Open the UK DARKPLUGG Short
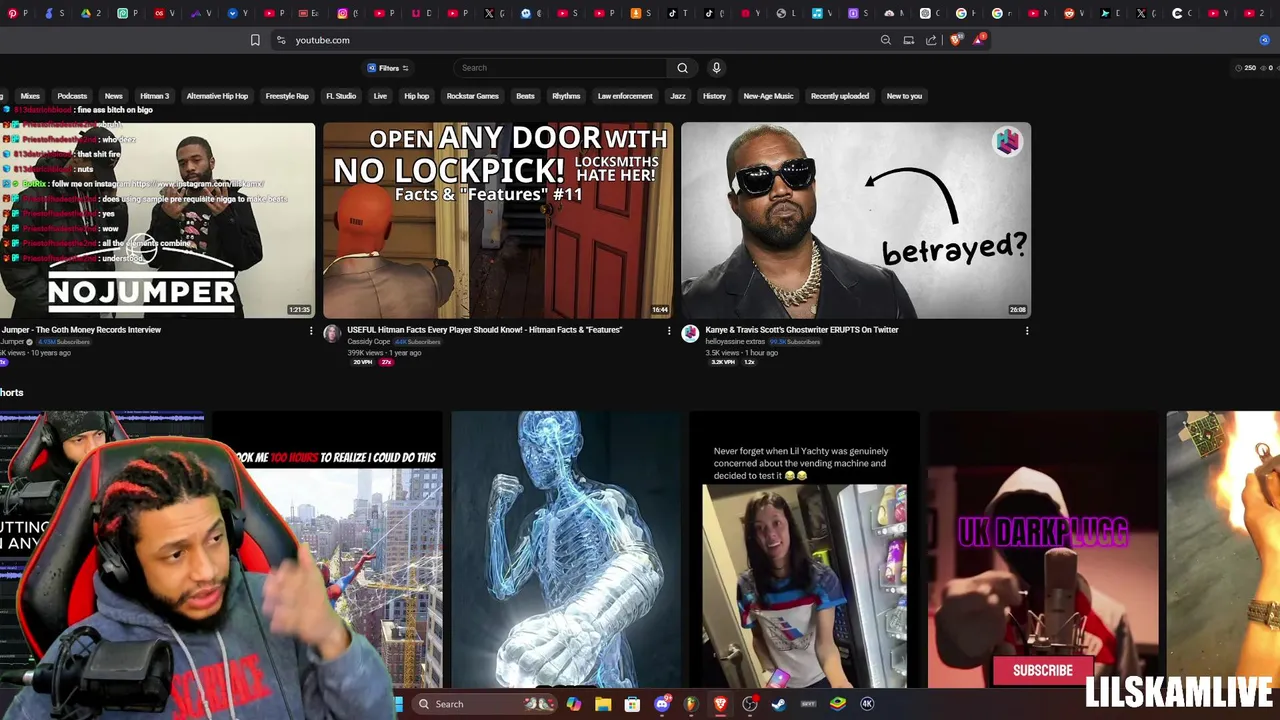The height and width of the screenshot is (720, 1280). click(1043, 550)
